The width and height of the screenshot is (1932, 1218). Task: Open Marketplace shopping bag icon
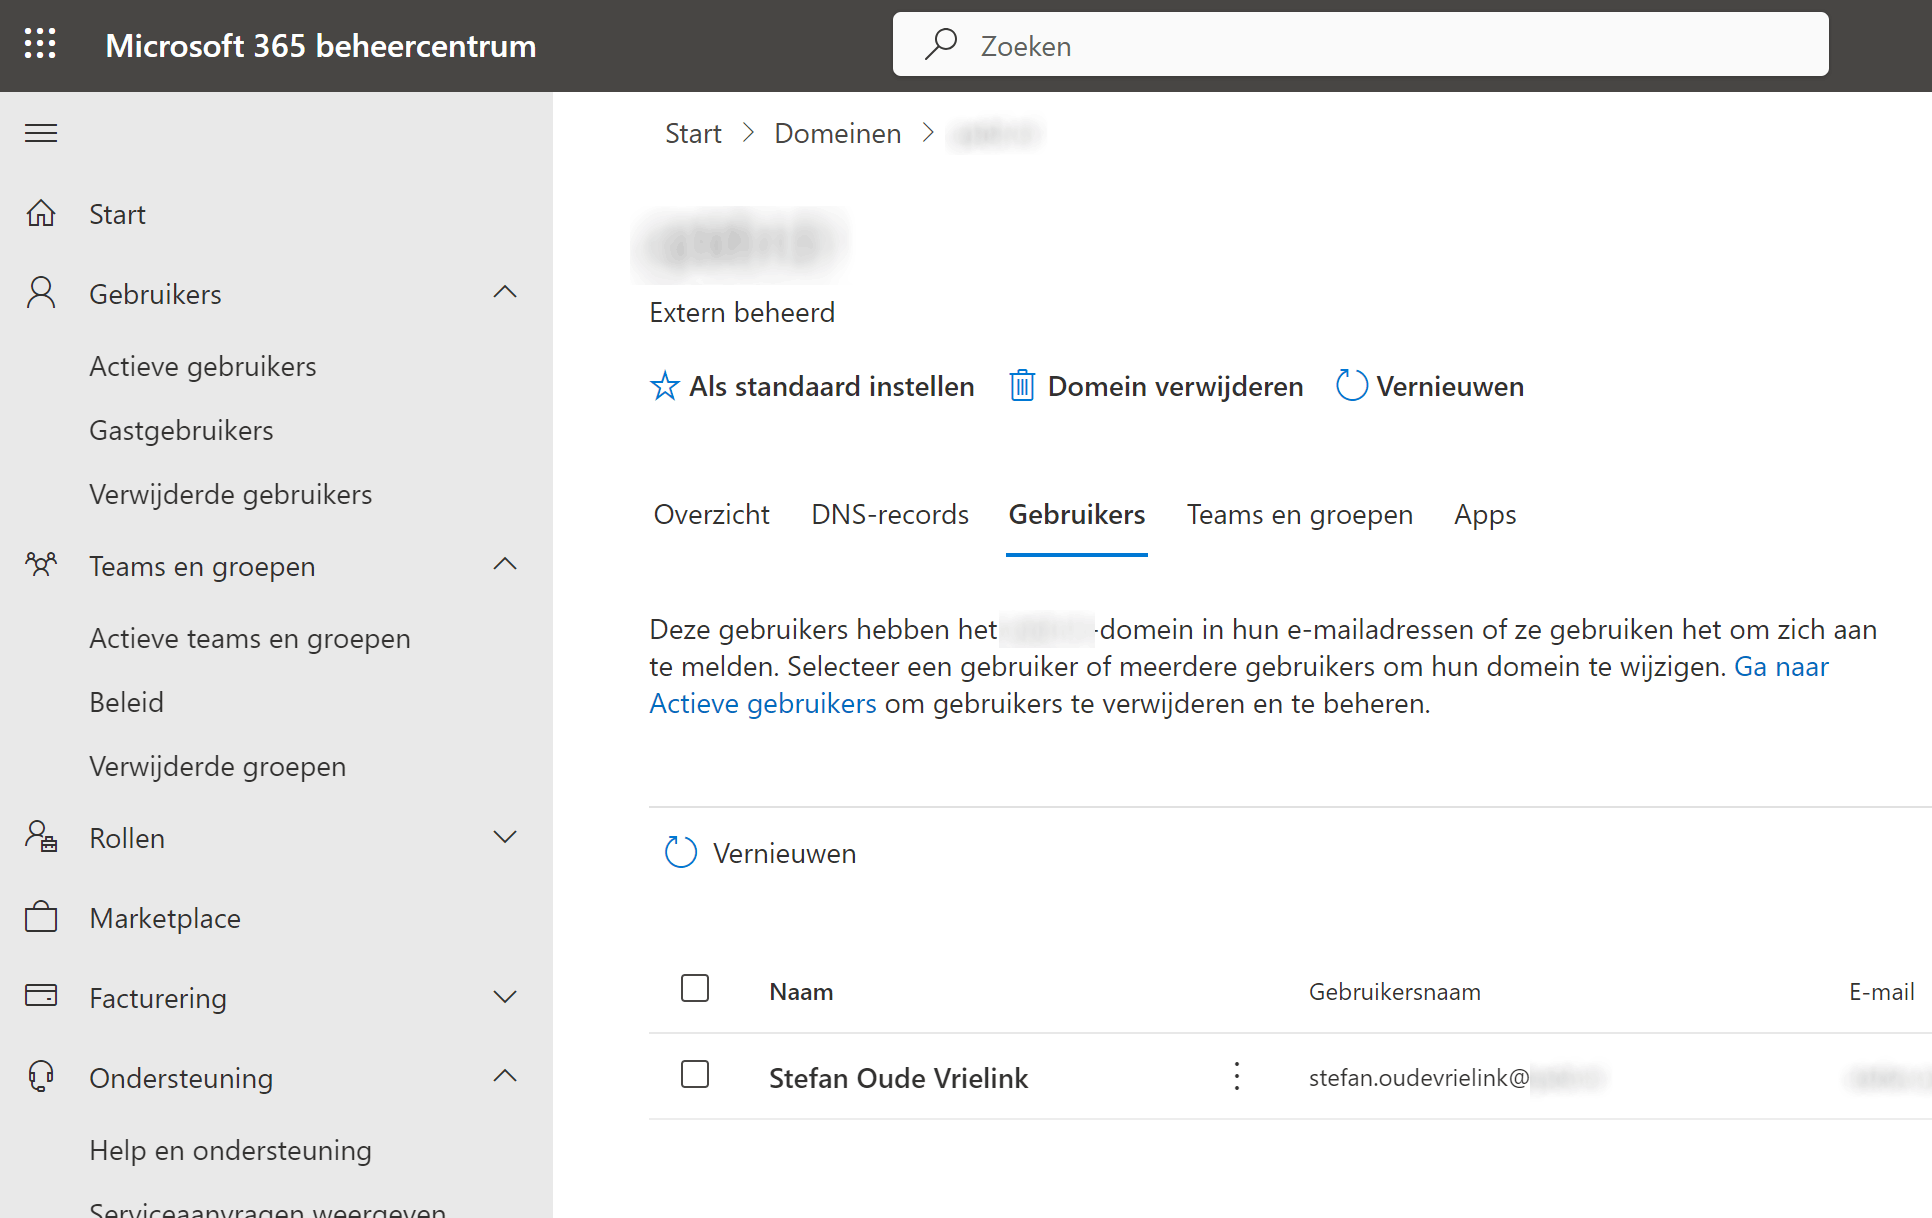(x=41, y=917)
